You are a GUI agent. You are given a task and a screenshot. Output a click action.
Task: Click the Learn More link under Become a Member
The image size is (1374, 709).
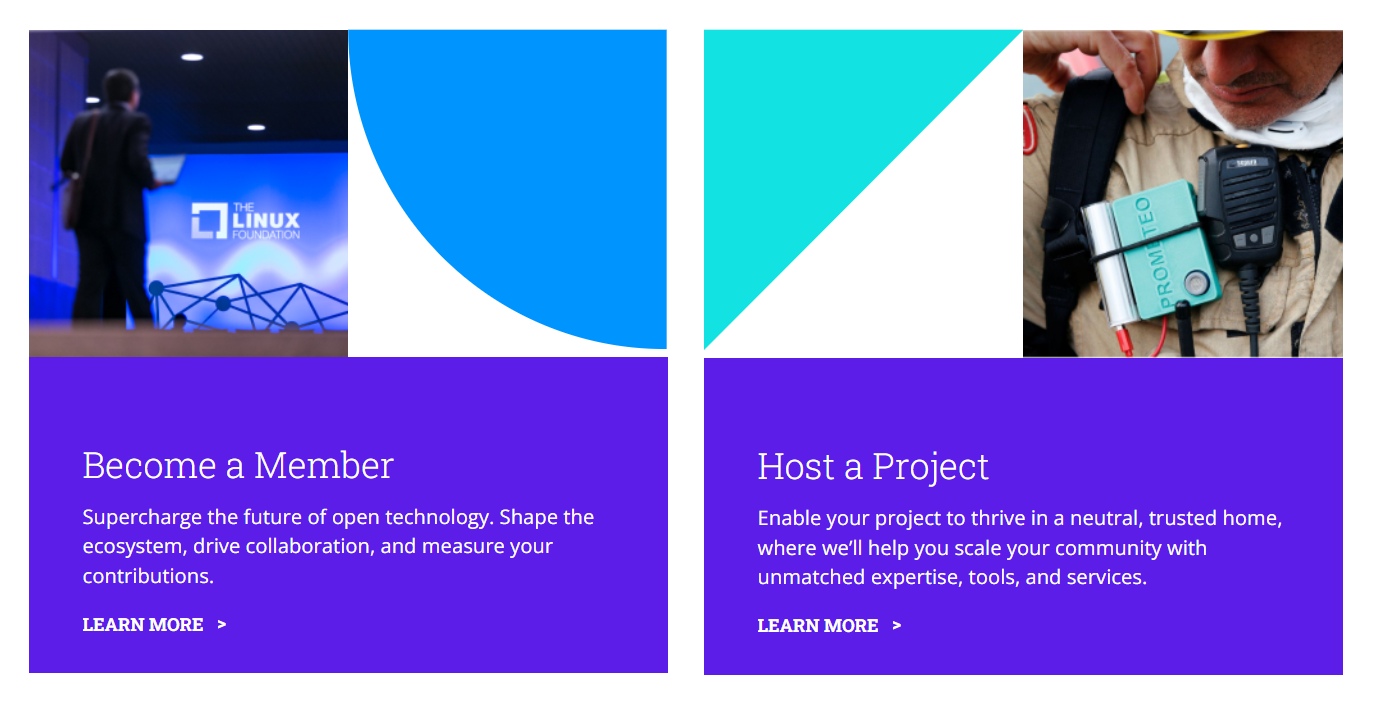click(x=143, y=625)
